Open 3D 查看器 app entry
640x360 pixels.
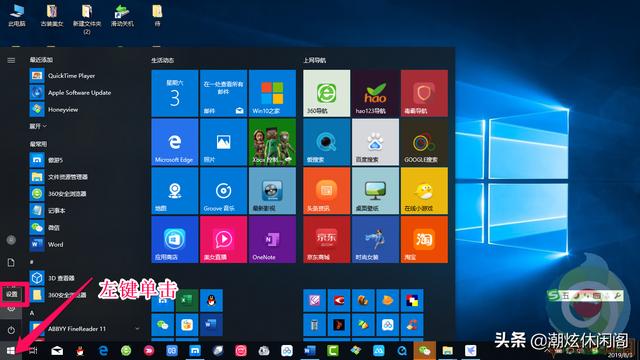click(x=84, y=278)
